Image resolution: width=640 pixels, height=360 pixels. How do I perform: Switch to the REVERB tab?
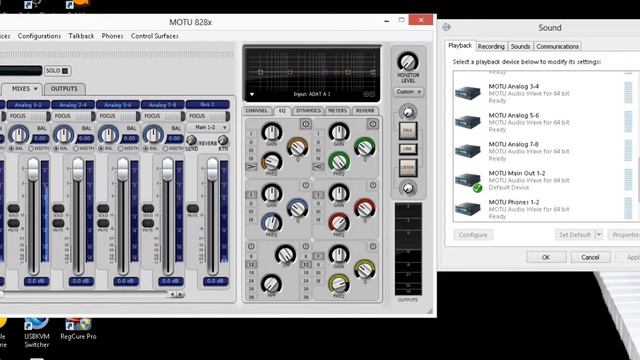point(365,111)
